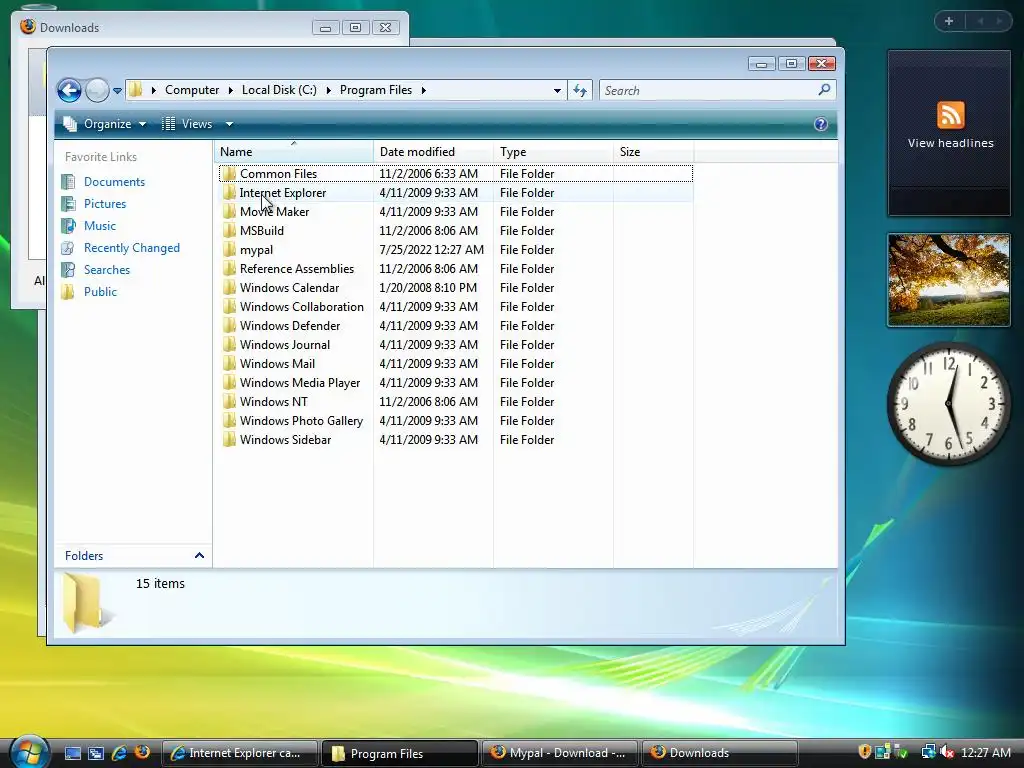Go back with the blue Back arrow button
Screen dimensions: 1024x768
click(69, 90)
